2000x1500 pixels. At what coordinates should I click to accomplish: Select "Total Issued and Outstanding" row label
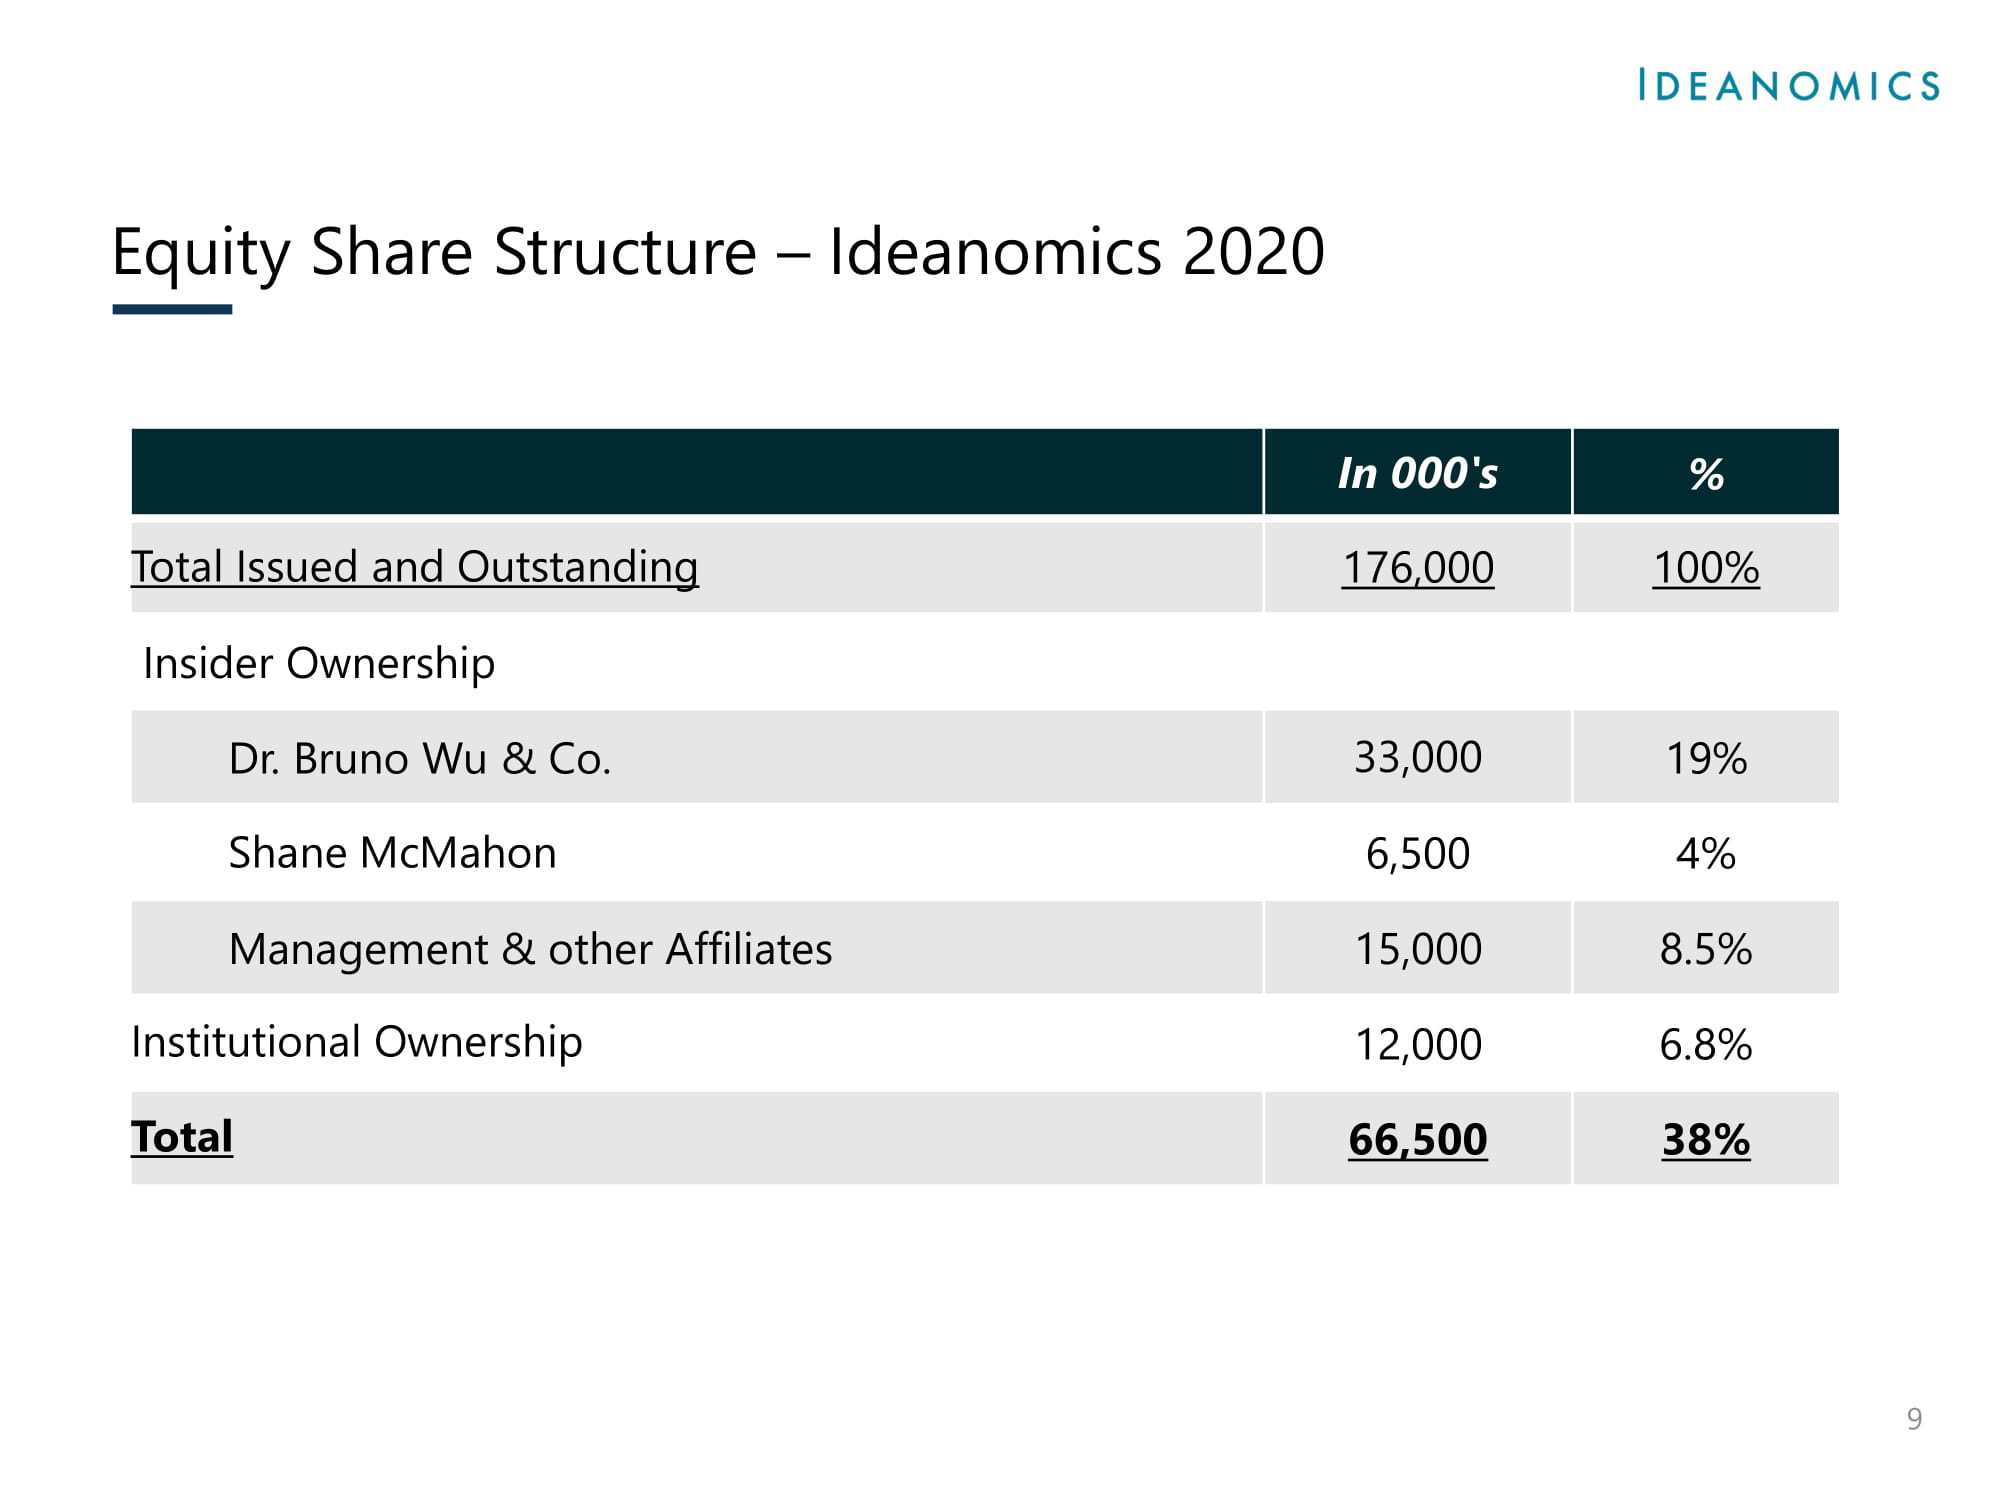tap(415, 567)
